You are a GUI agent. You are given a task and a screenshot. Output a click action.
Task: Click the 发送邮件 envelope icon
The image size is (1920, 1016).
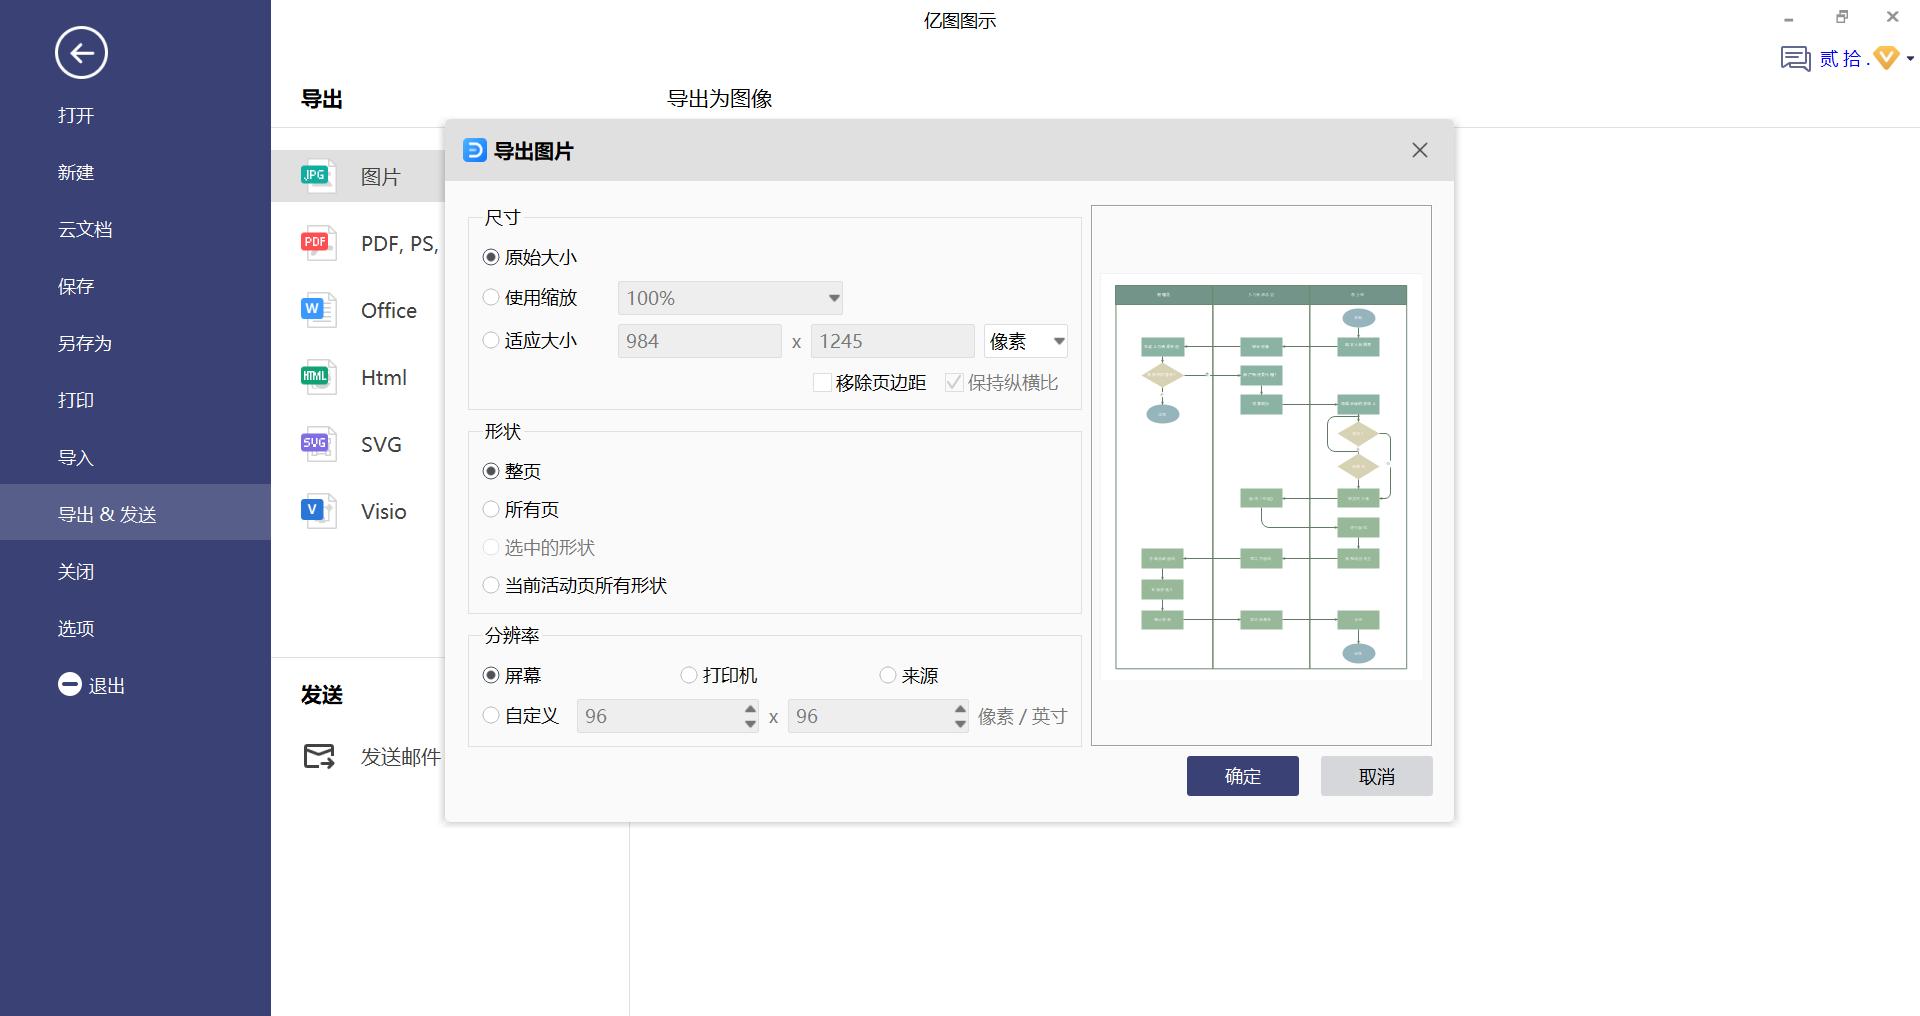tap(318, 757)
